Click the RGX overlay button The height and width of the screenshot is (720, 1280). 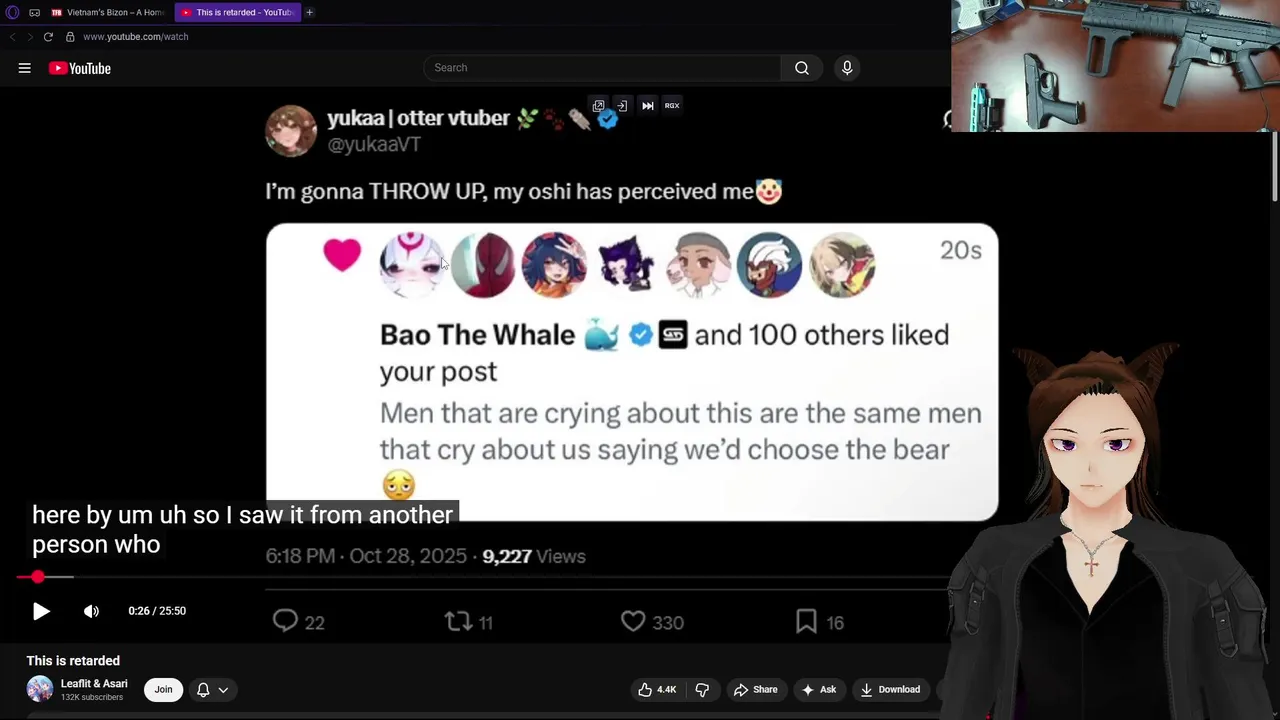[x=672, y=105]
